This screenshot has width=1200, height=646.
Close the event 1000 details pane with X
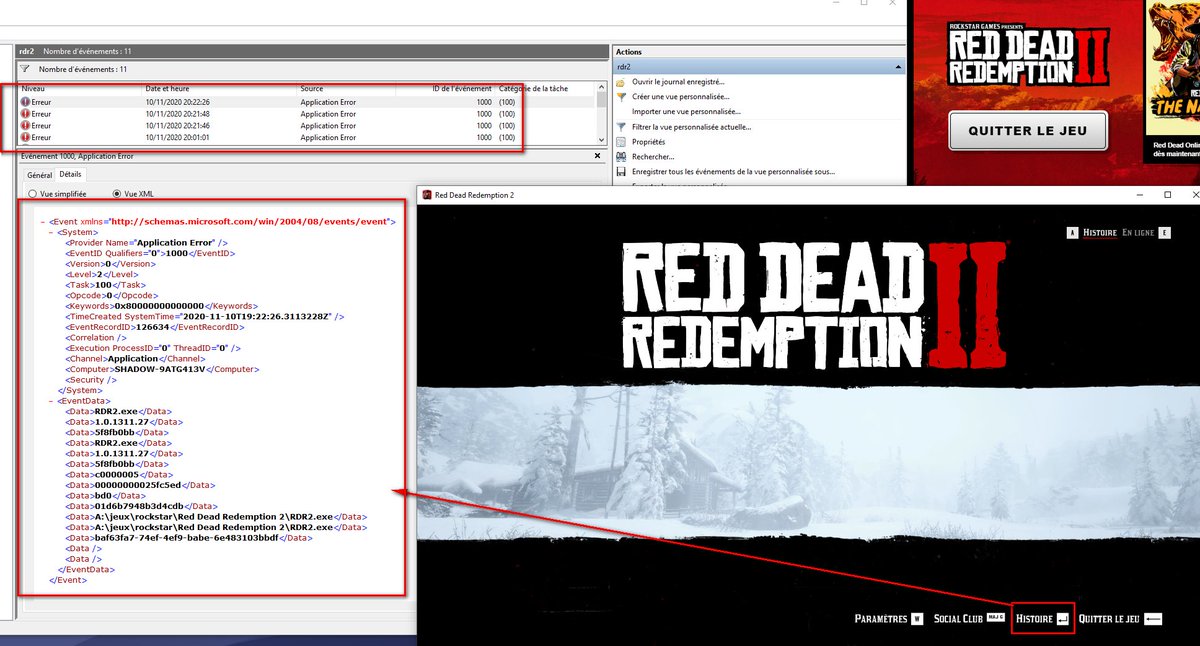coord(598,156)
